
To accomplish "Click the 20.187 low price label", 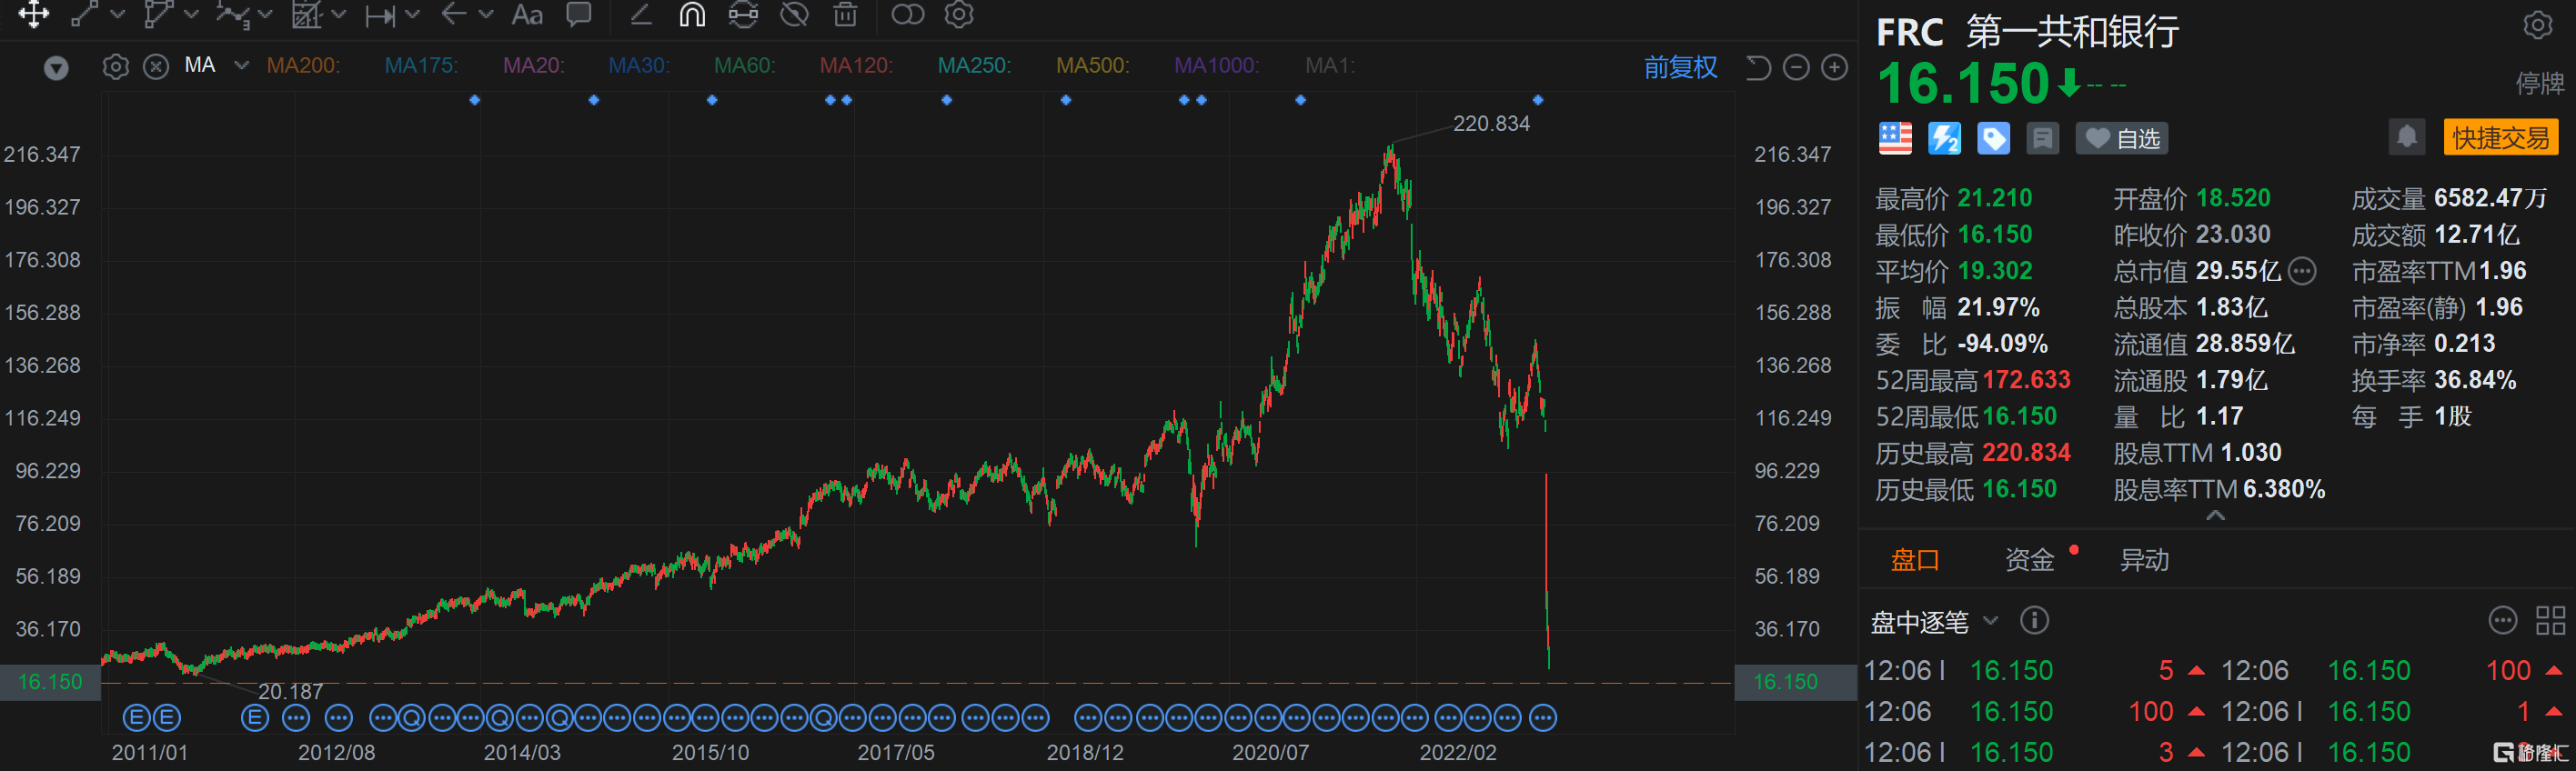I will (291, 692).
